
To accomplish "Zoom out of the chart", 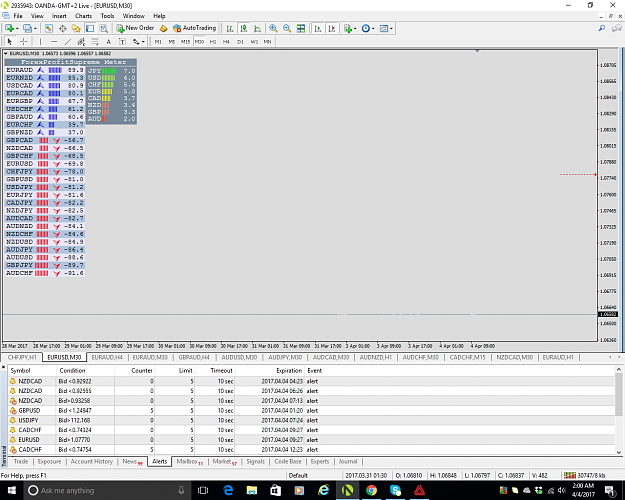I will [x=287, y=28].
